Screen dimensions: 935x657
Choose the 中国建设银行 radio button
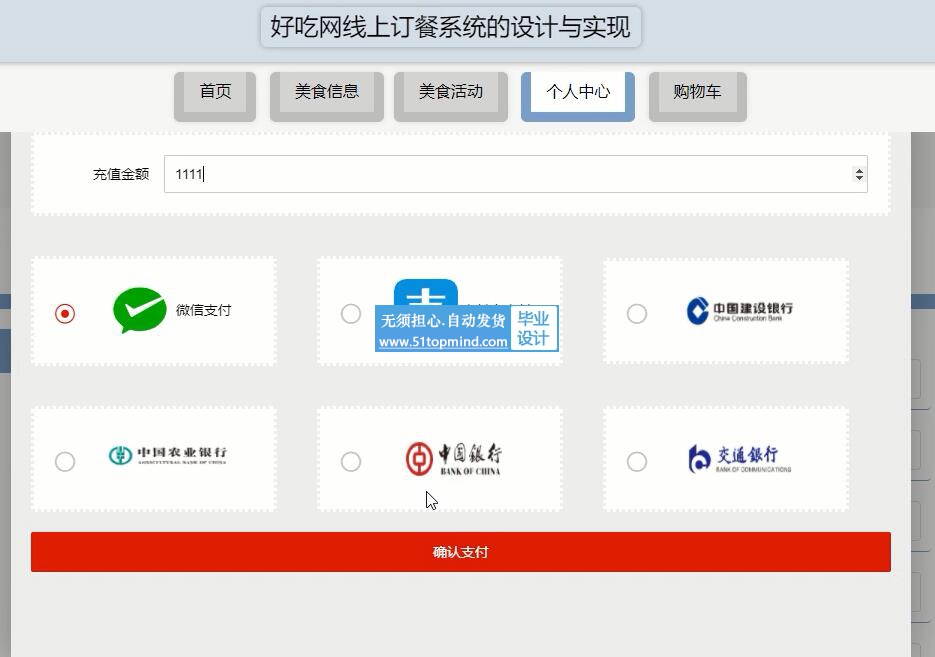tap(637, 314)
